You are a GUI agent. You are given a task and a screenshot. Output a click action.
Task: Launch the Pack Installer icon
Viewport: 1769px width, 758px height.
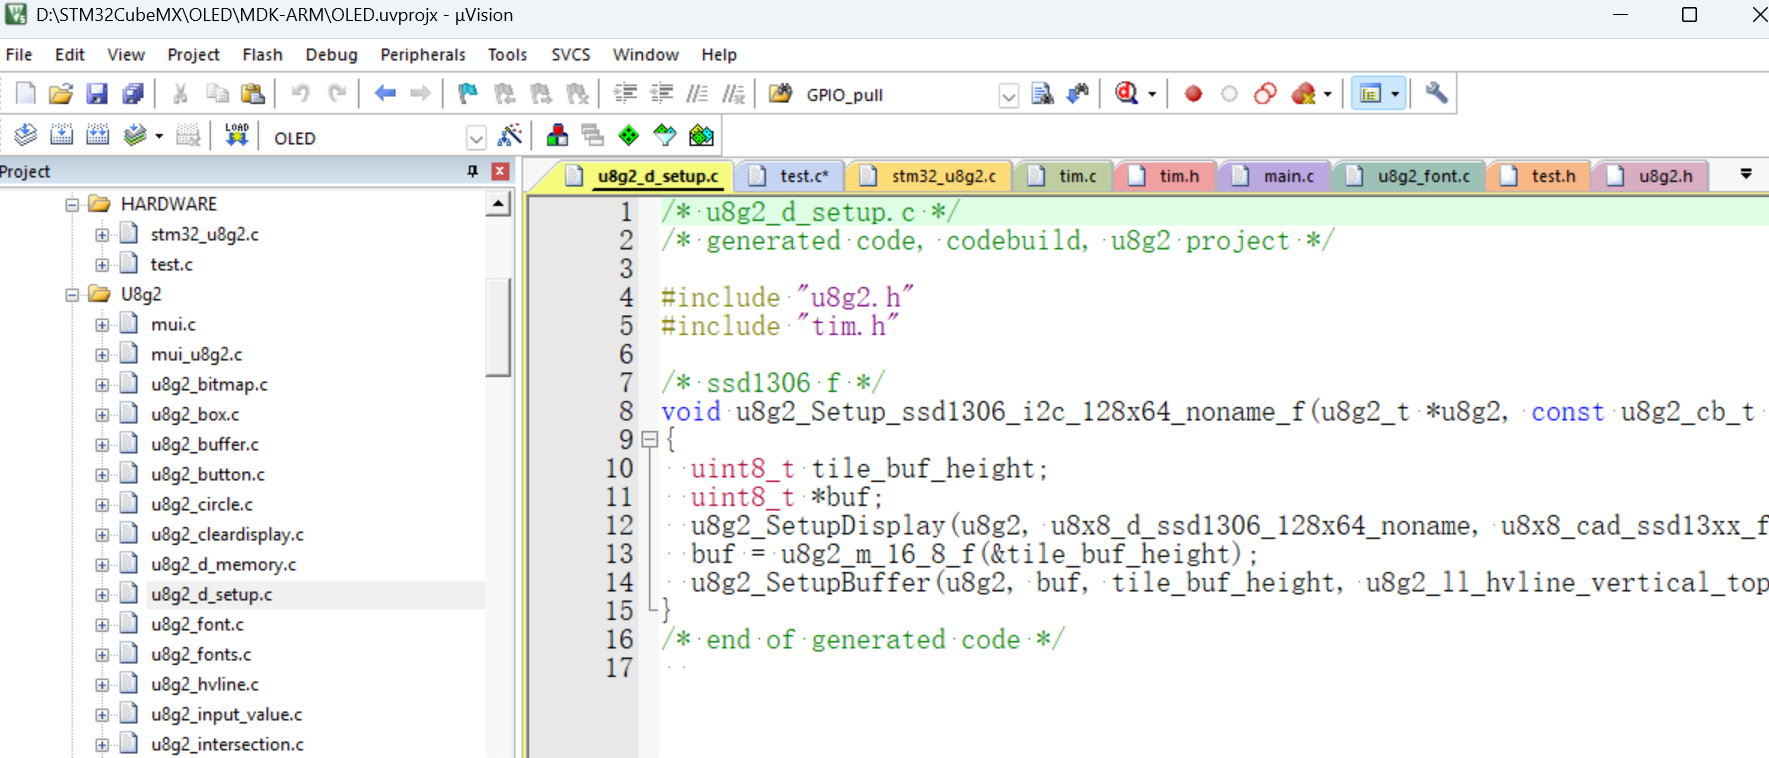click(702, 135)
